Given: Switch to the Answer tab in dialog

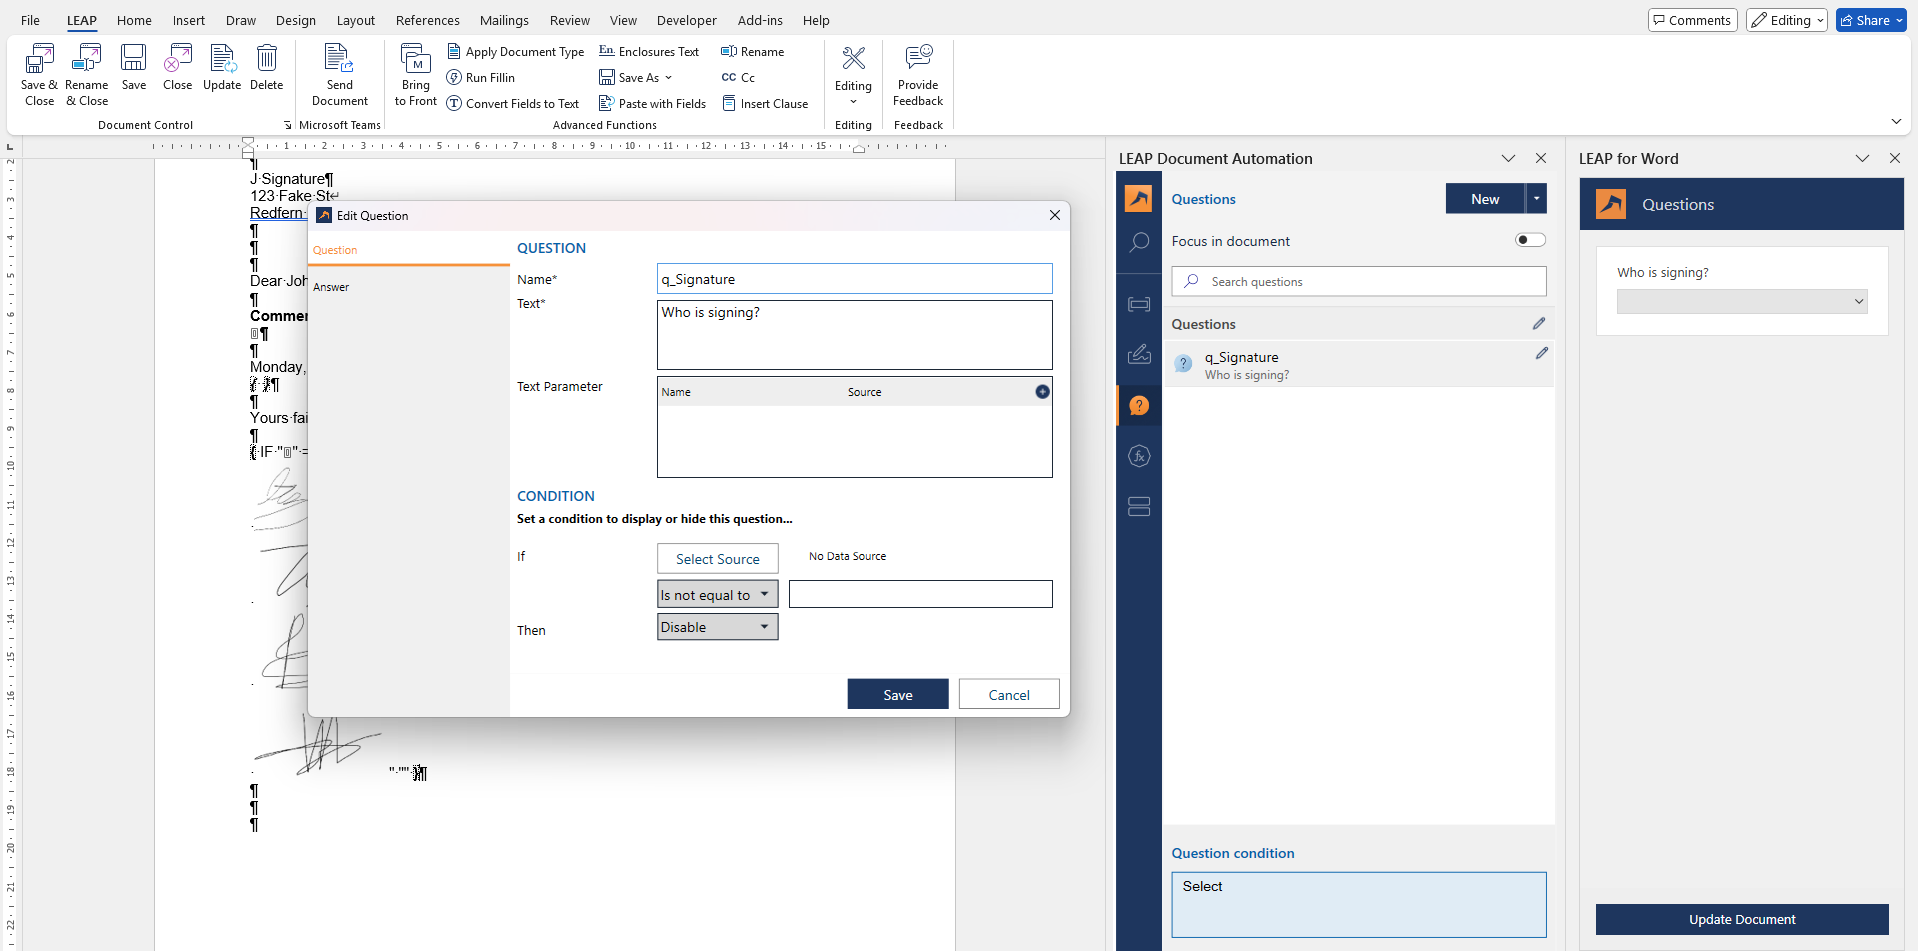Looking at the screenshot, I should coord(331,287).
